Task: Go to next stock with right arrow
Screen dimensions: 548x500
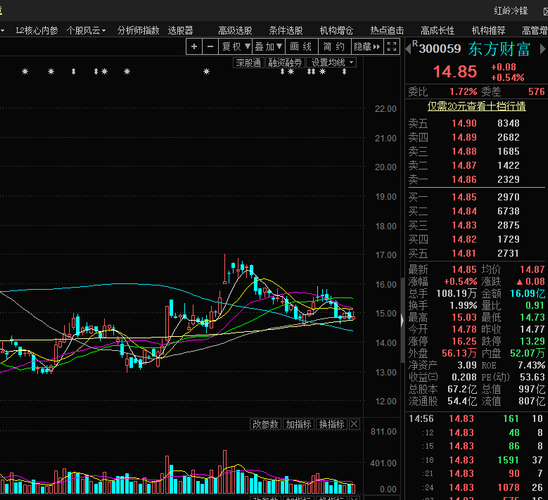Action: click(x=542, y=49)
